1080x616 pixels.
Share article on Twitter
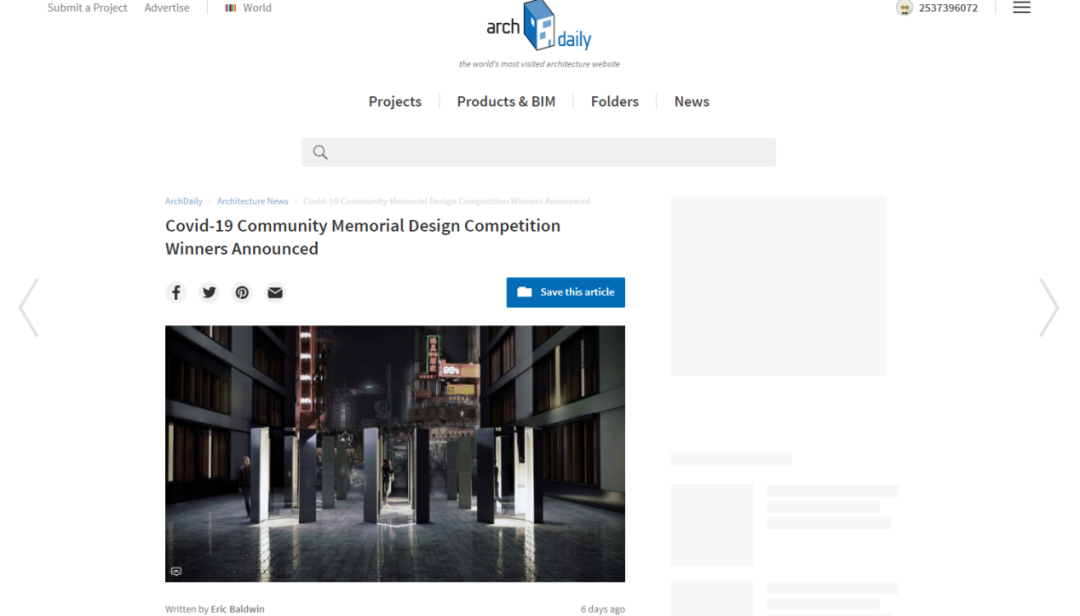209,292
